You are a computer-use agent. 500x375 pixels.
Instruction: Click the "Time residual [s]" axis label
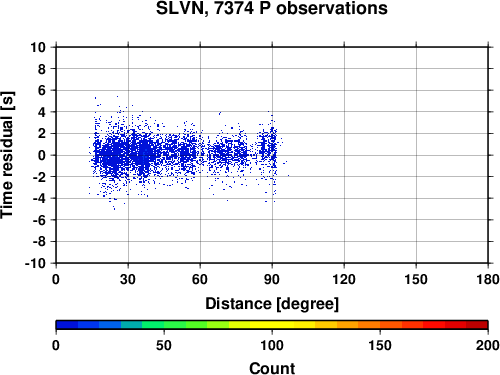pos(7,155)
